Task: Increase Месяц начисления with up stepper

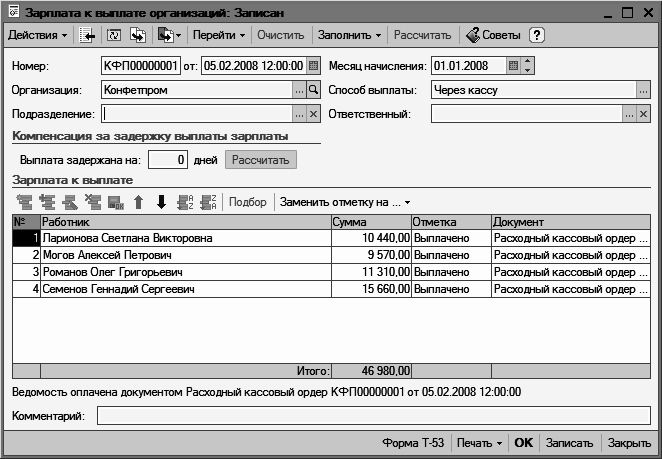Action: (x=528, y=62)
